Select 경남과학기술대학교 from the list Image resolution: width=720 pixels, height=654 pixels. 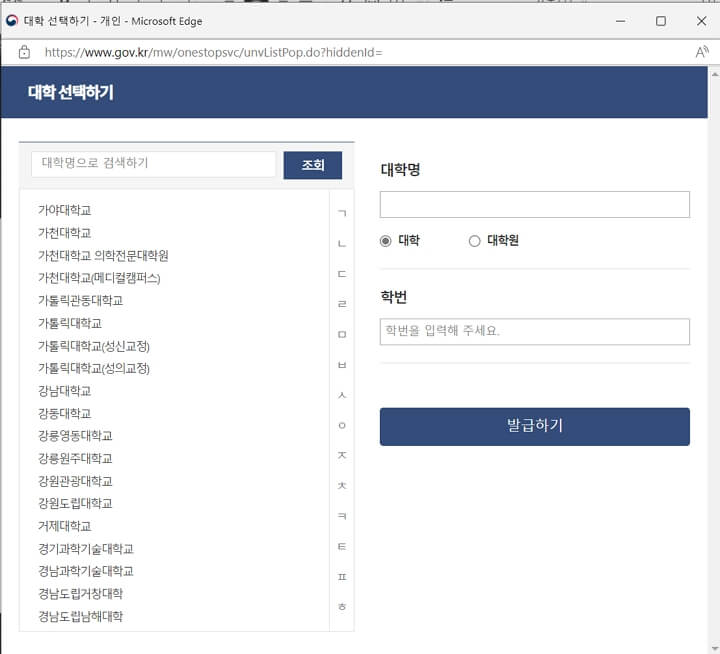[86, 571]
